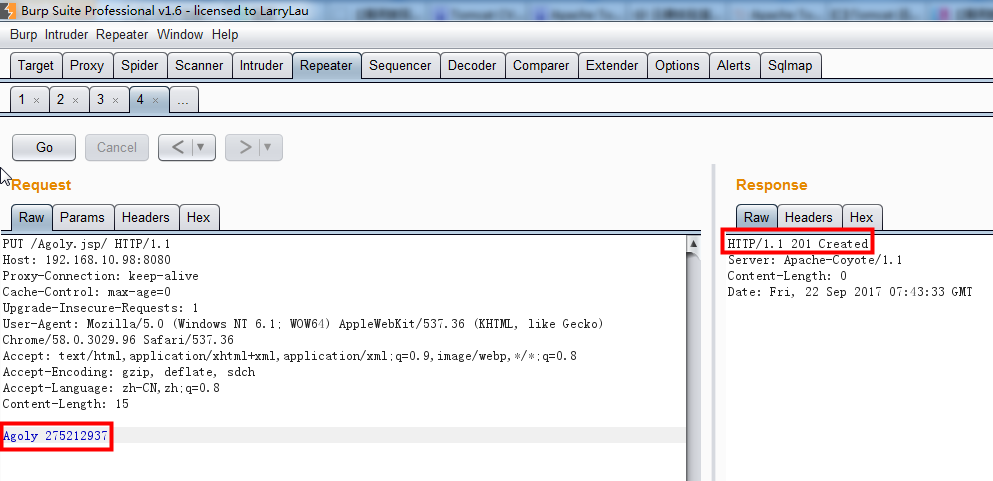This screenshot has height=481, width=993.
Task: Close Repeater tab 1 with its x
Action: click(x=37, y=101)
